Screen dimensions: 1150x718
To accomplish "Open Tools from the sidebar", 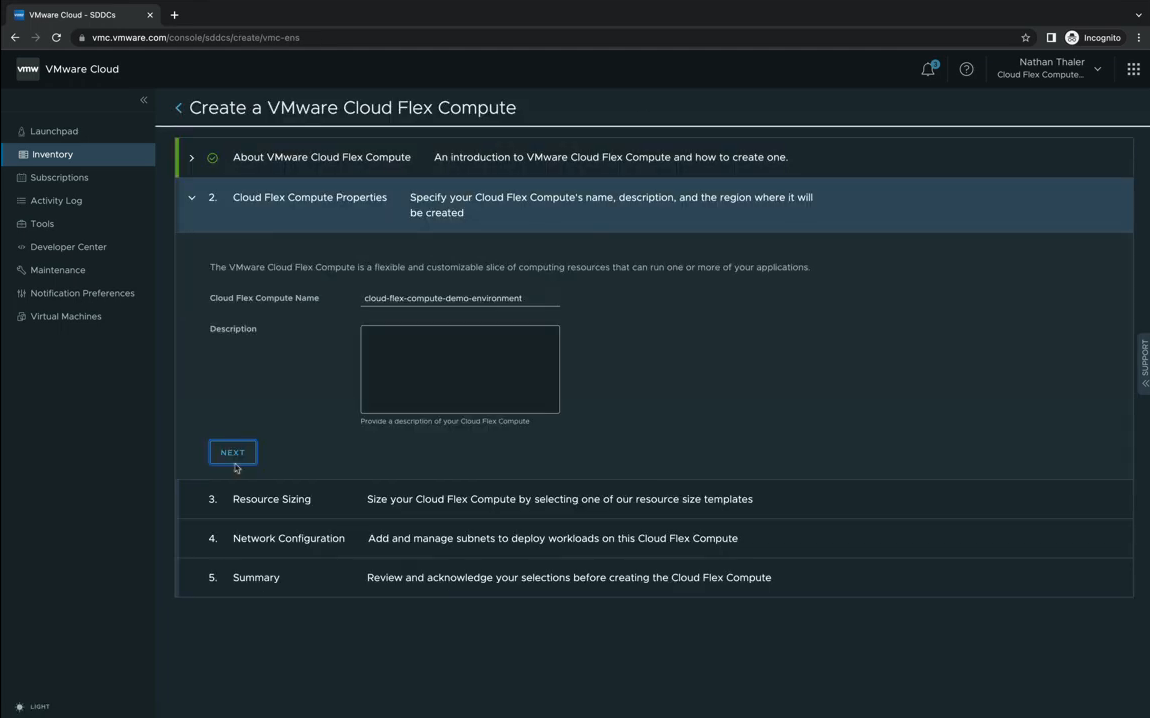I will pyautogui.click(x=42, y=224).
